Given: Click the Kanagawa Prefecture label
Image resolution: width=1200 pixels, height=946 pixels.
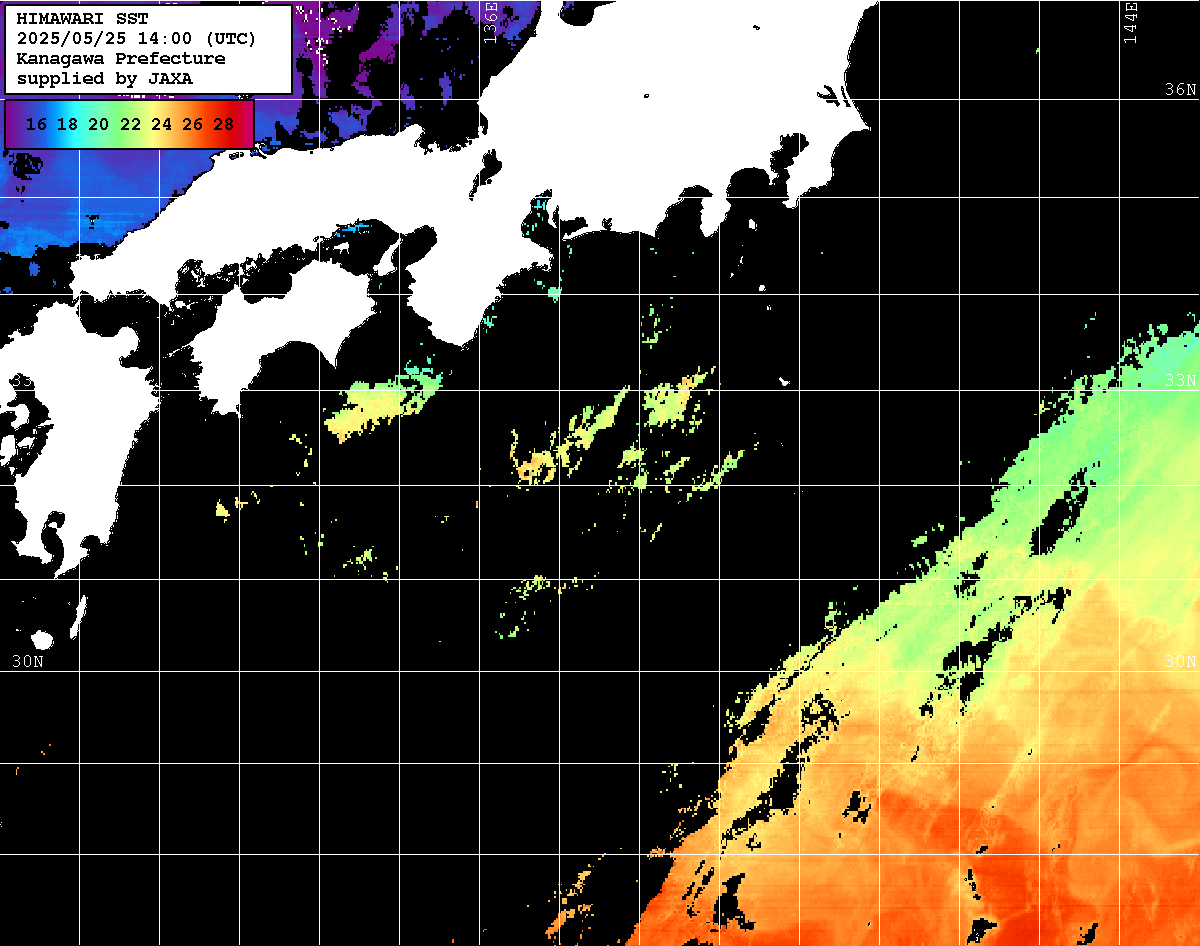Looking at the screenshot, I should click(x=121, y=59).
